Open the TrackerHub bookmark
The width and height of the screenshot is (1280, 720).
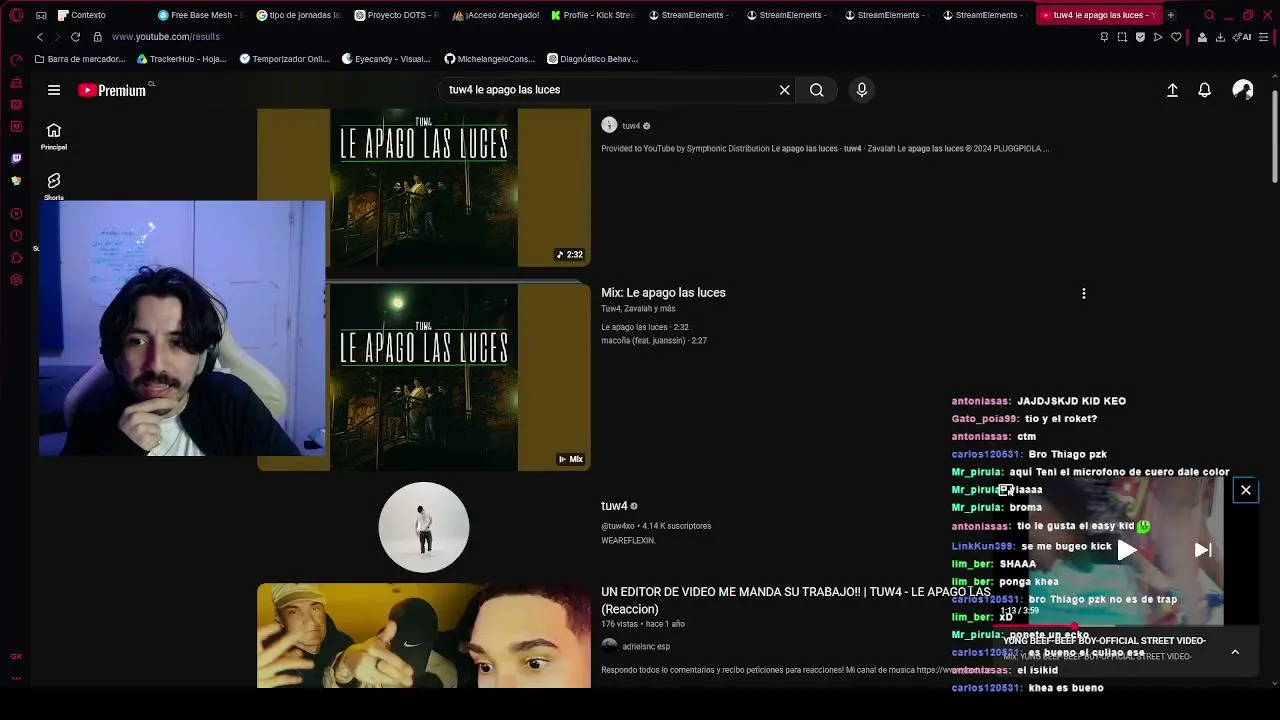coord(181,59)
